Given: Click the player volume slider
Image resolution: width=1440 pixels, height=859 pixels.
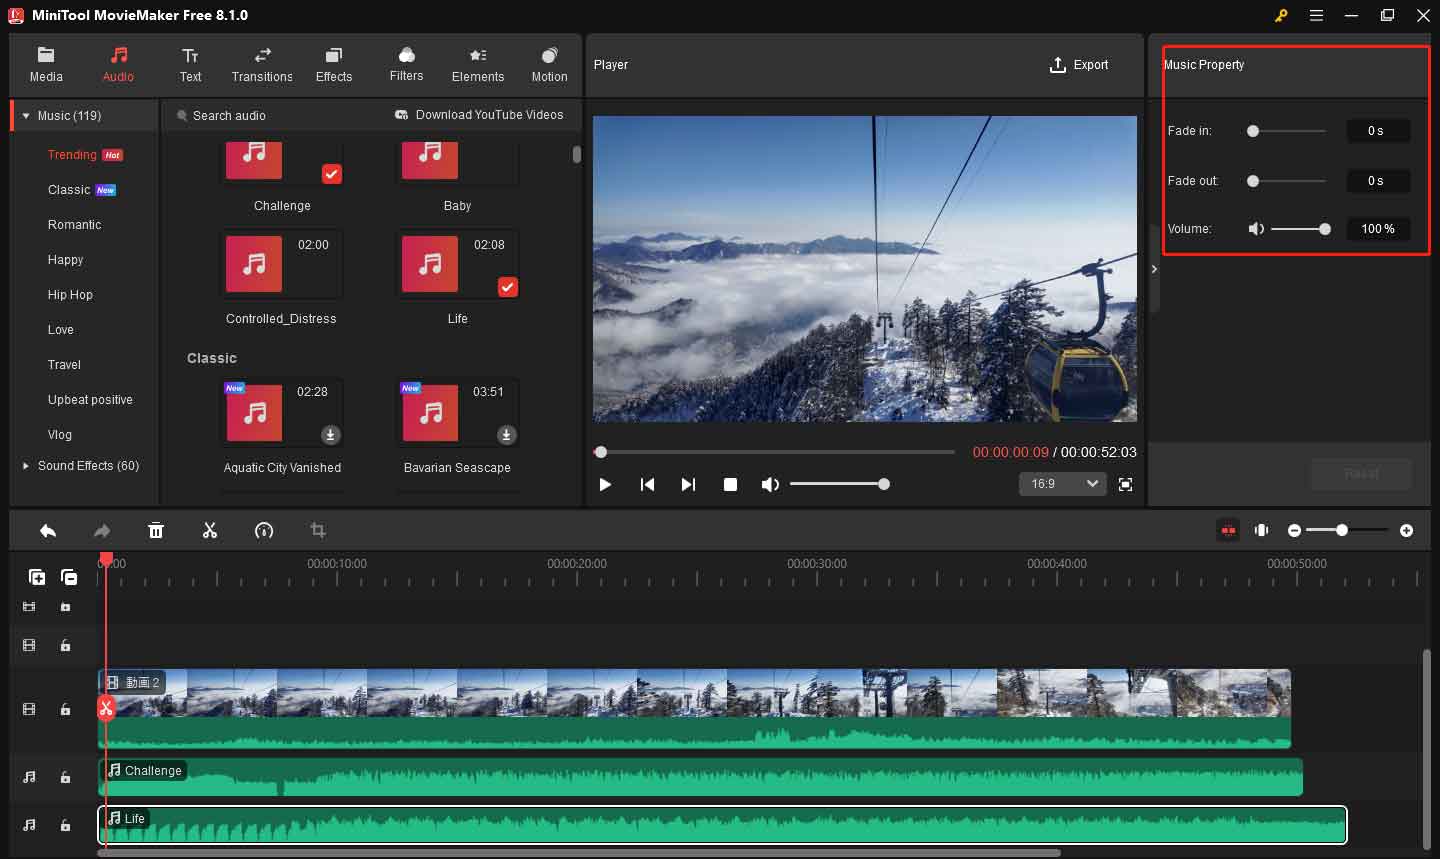Looking at the screenshot, I should pos(840,484).
